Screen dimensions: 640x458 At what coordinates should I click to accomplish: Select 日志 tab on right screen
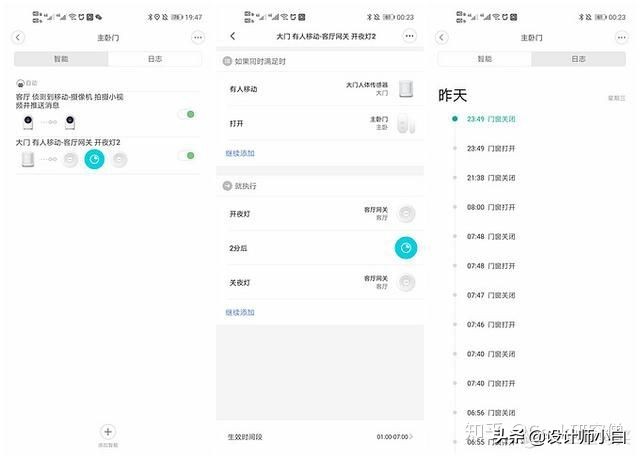(578, 59)
